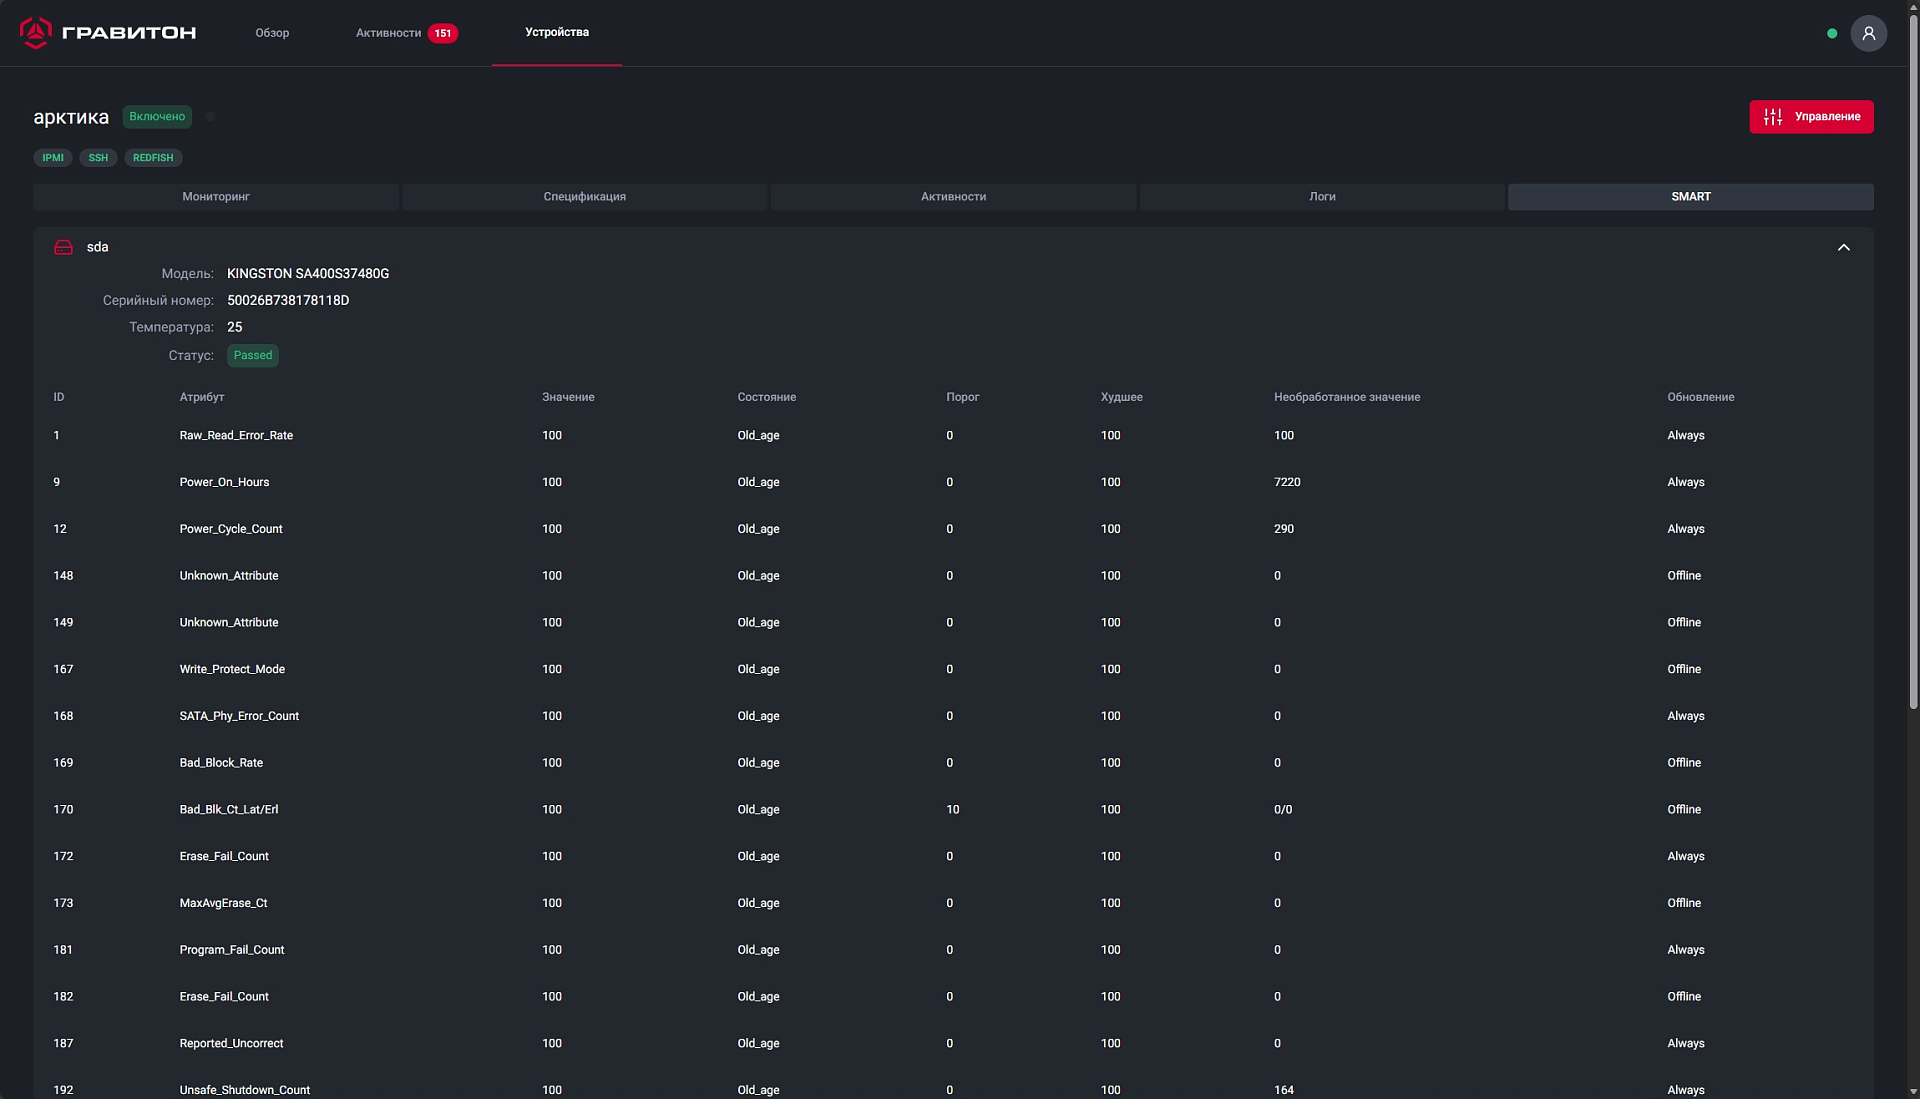Collapse the sda disk panel chevron
Screen dimensions: 1920x1099
pyautogui.click(x=1843, y=247)
